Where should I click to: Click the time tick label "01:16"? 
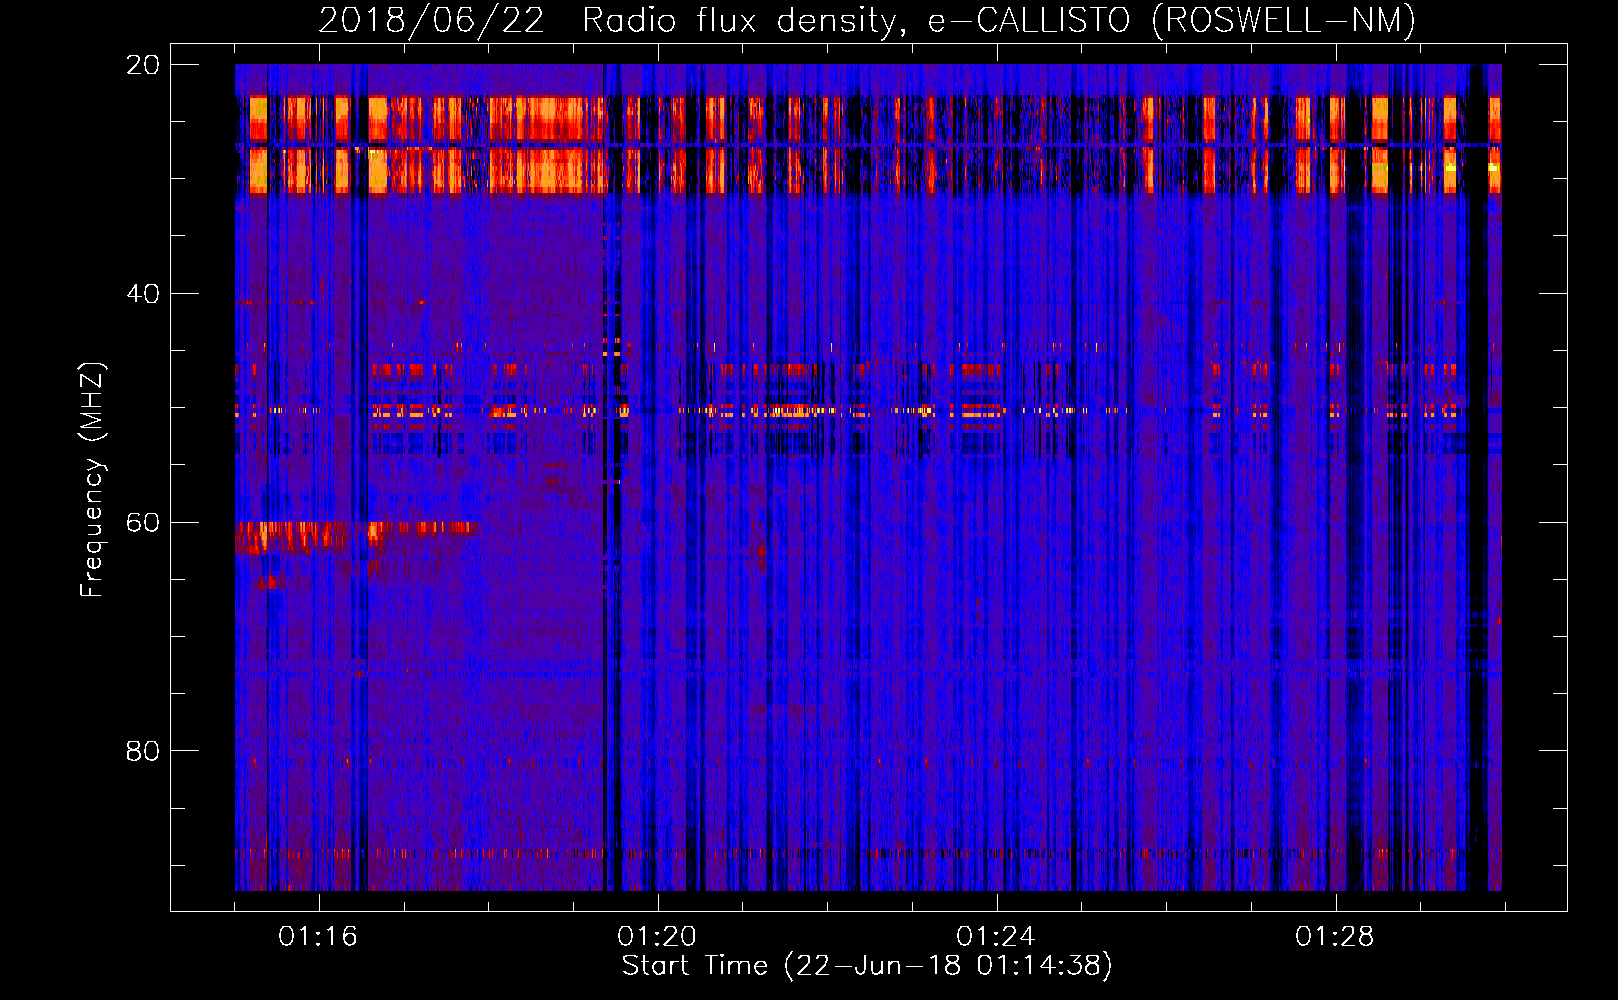[318, 937]
